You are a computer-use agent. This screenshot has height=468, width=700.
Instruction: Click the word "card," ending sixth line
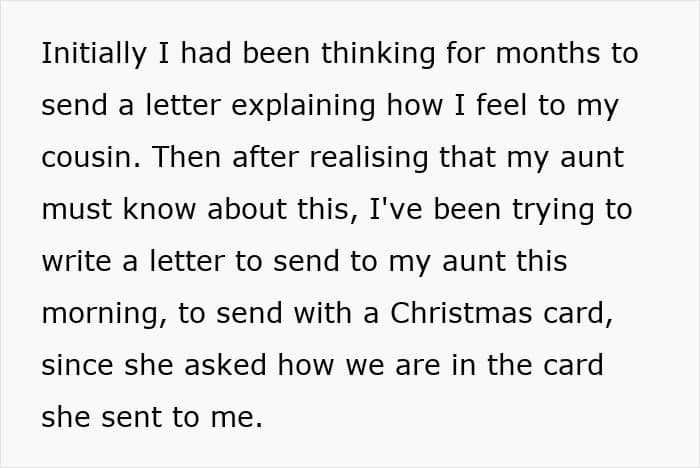pos(578,314)
